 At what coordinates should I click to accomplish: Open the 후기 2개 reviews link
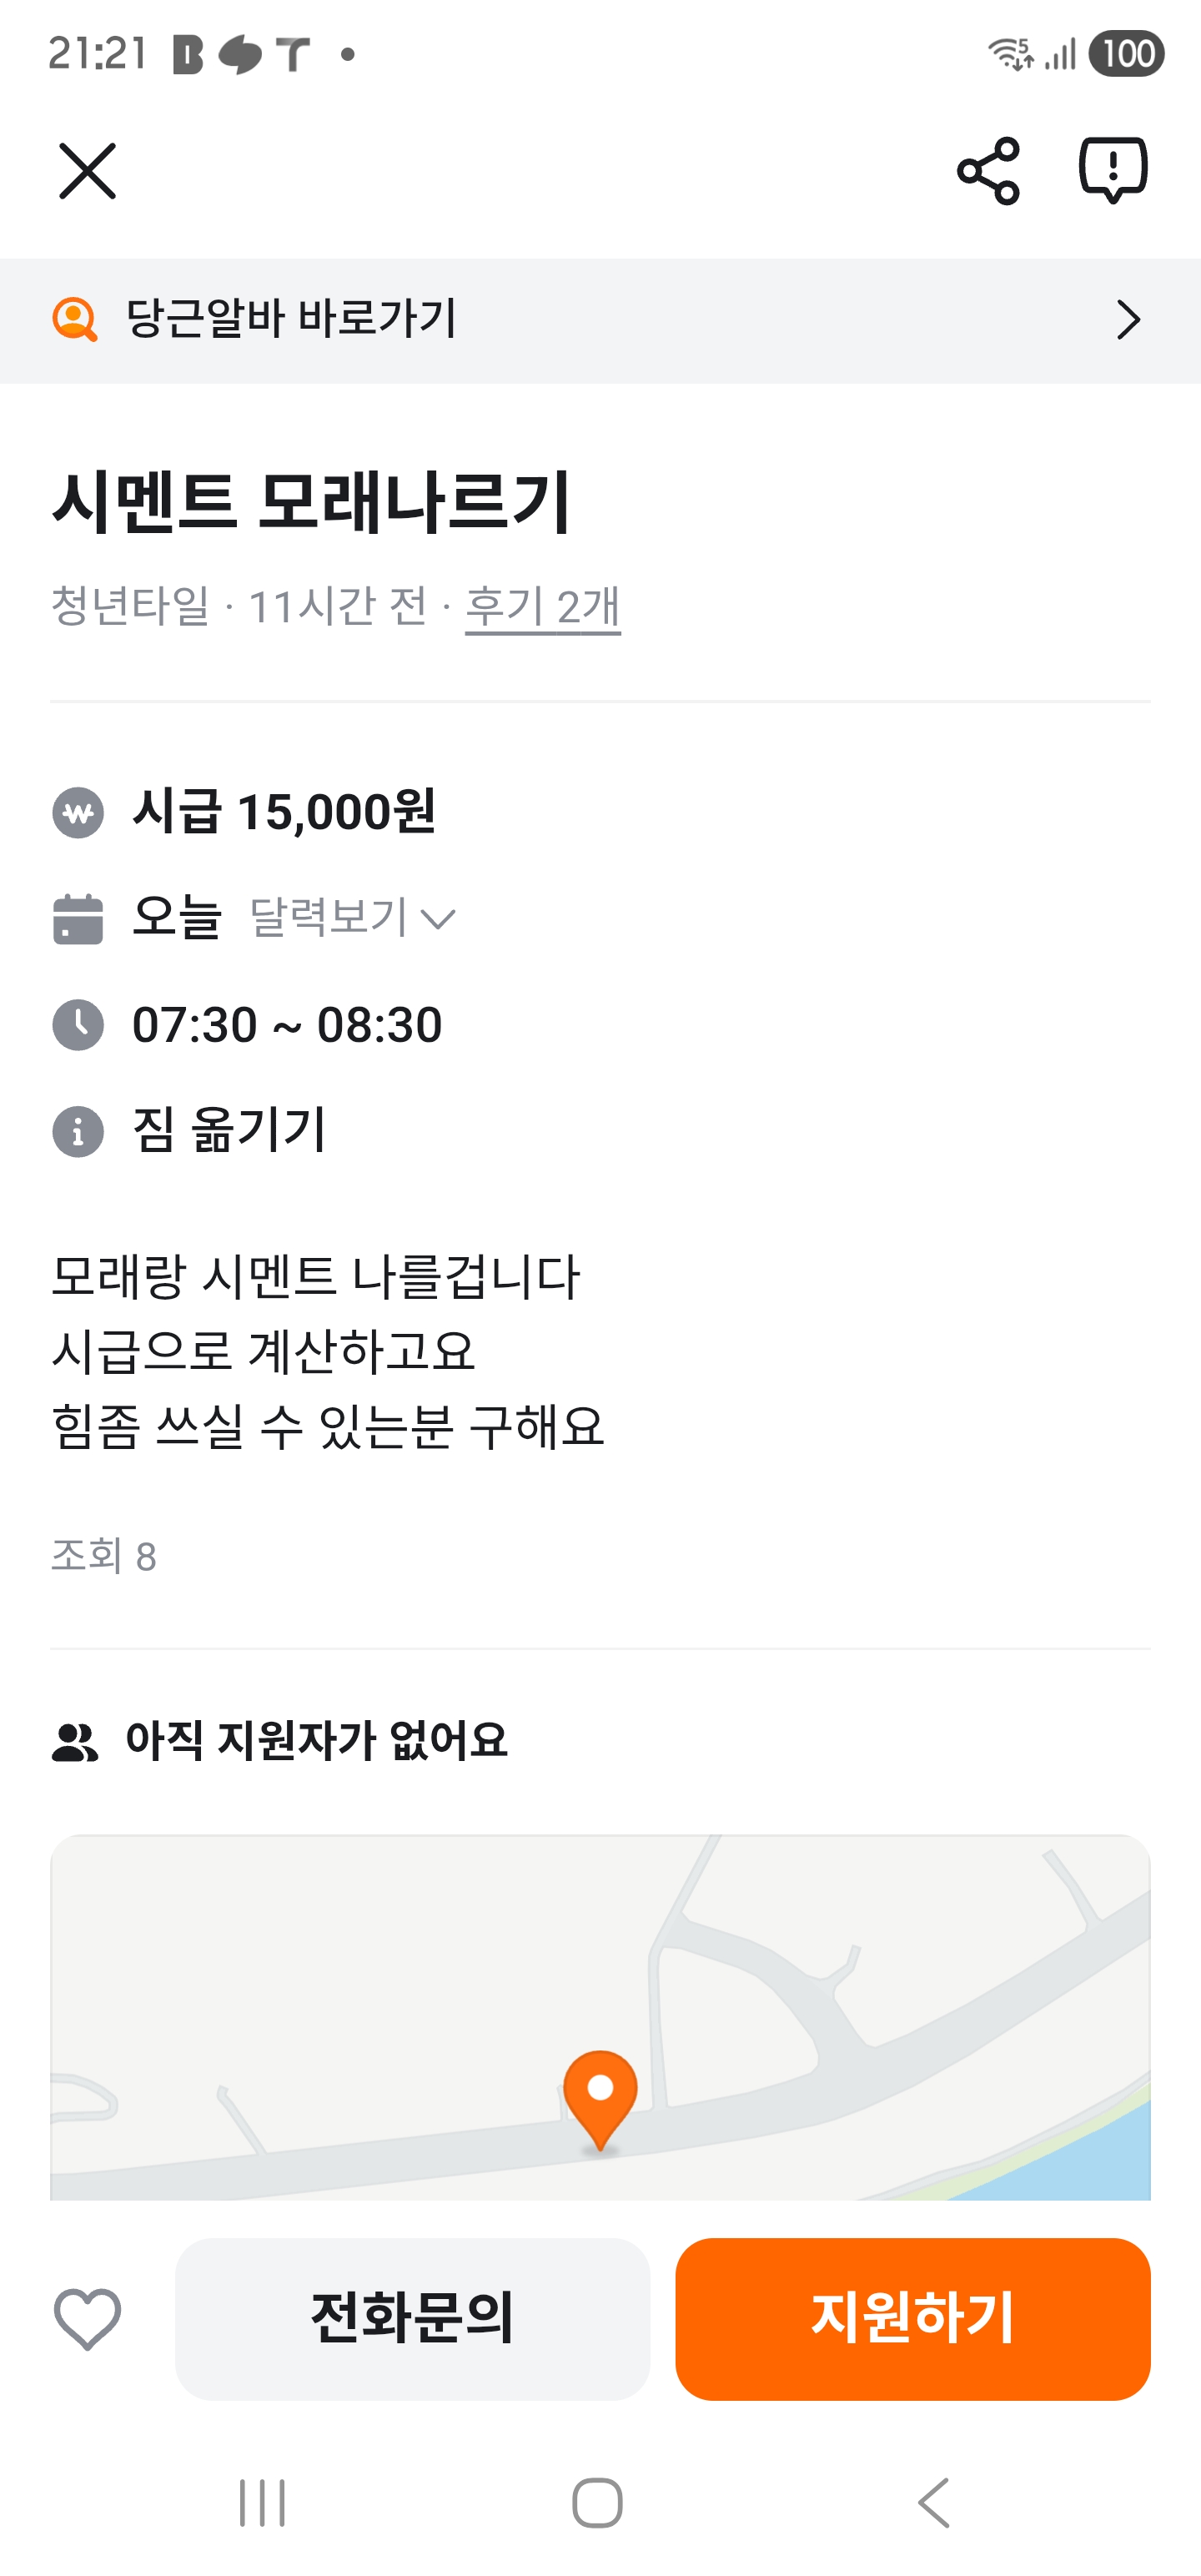point(543,607)
